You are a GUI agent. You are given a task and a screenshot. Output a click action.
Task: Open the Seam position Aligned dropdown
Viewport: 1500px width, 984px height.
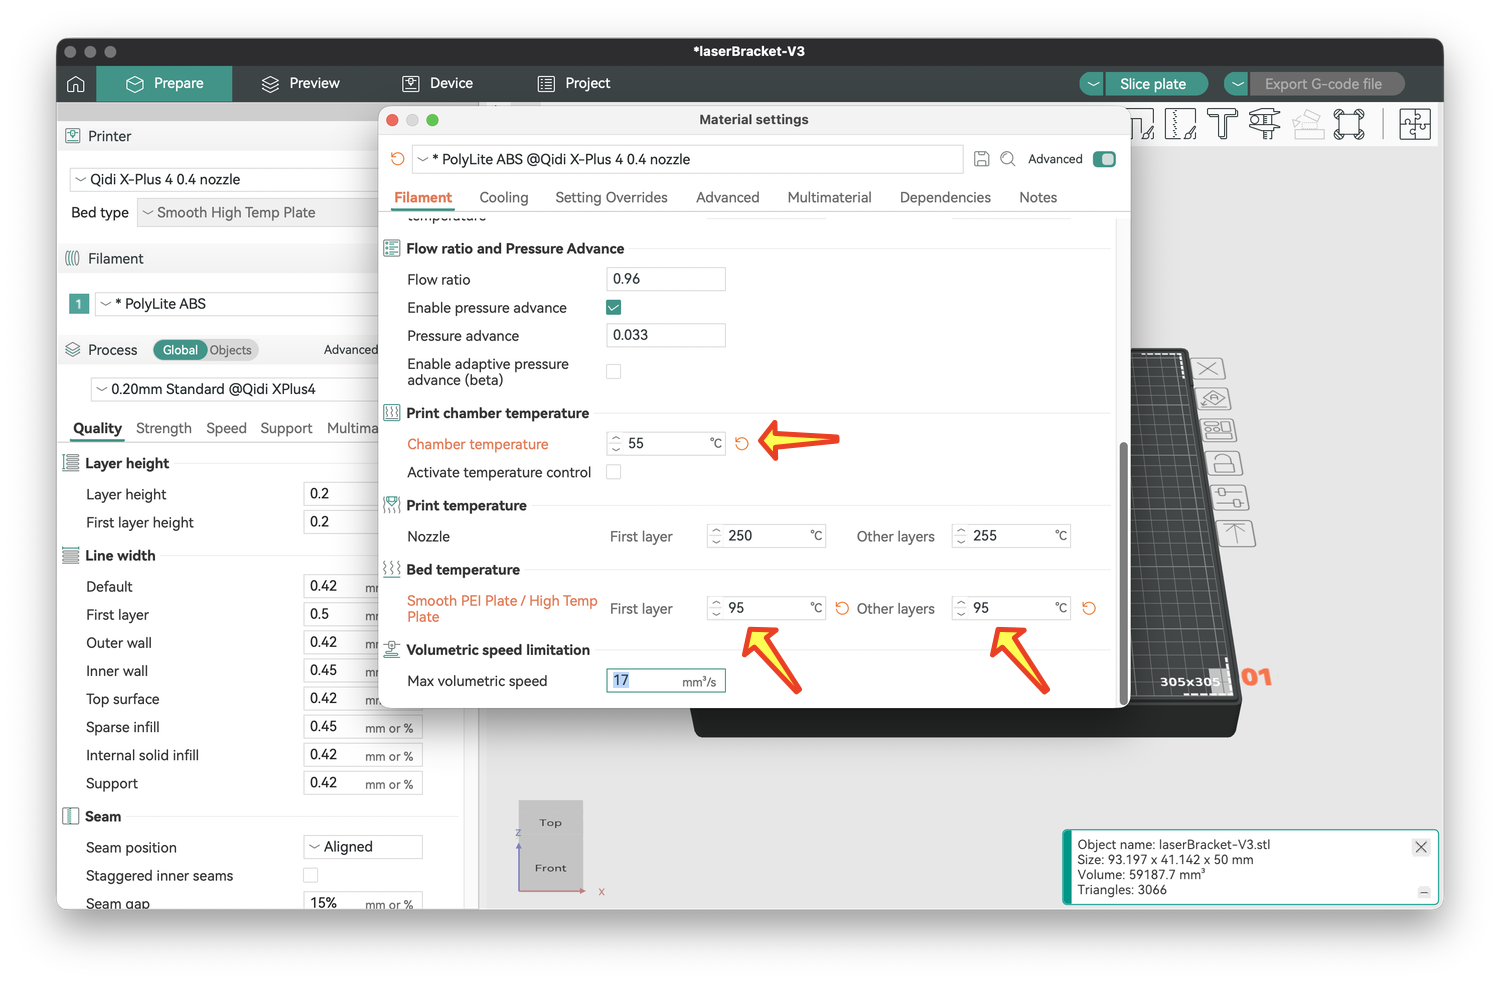click(363, 847)
